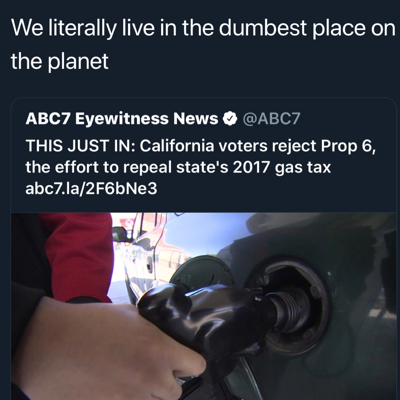
Task: Open the quoted tweet card header area
Action: pos(163,119)
